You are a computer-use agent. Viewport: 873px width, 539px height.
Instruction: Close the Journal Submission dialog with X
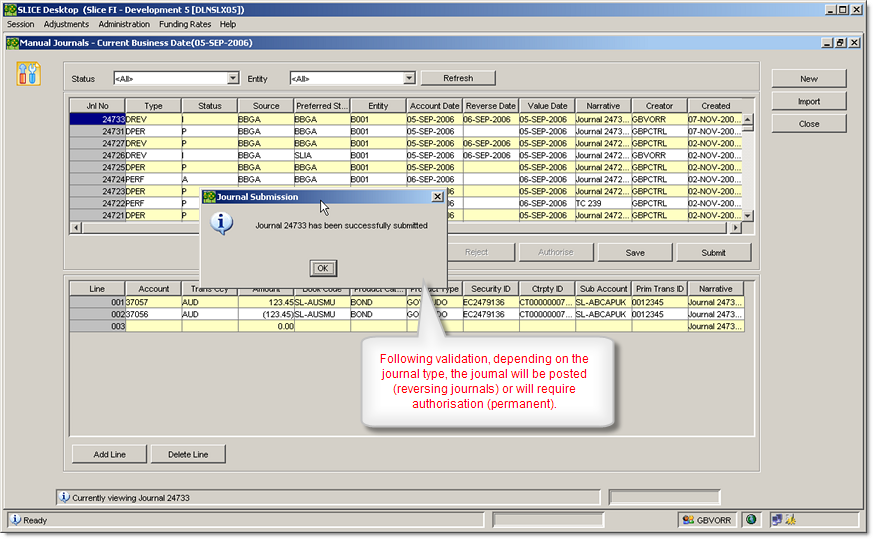[x=437, y=197]
